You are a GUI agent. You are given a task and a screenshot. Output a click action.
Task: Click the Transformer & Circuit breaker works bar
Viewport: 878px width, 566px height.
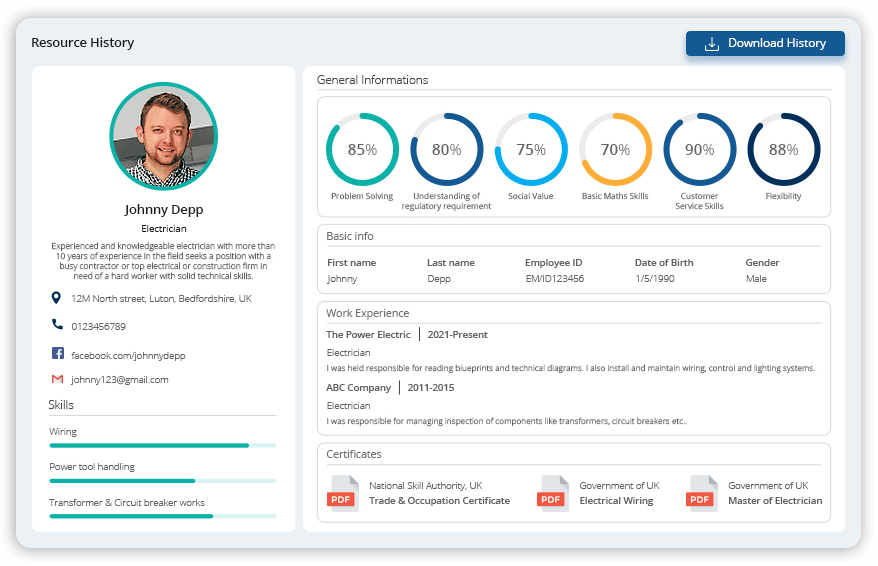pos(162,516)
